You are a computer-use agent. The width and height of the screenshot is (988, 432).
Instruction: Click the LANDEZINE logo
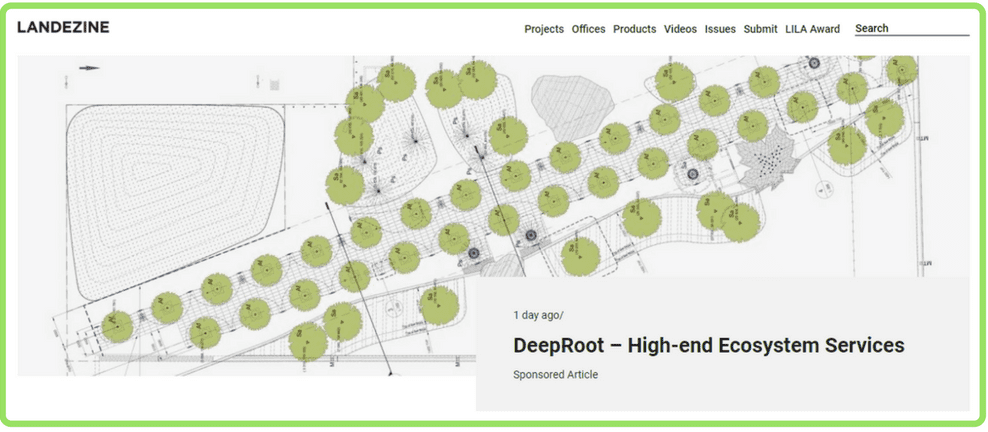click(63, 27)
